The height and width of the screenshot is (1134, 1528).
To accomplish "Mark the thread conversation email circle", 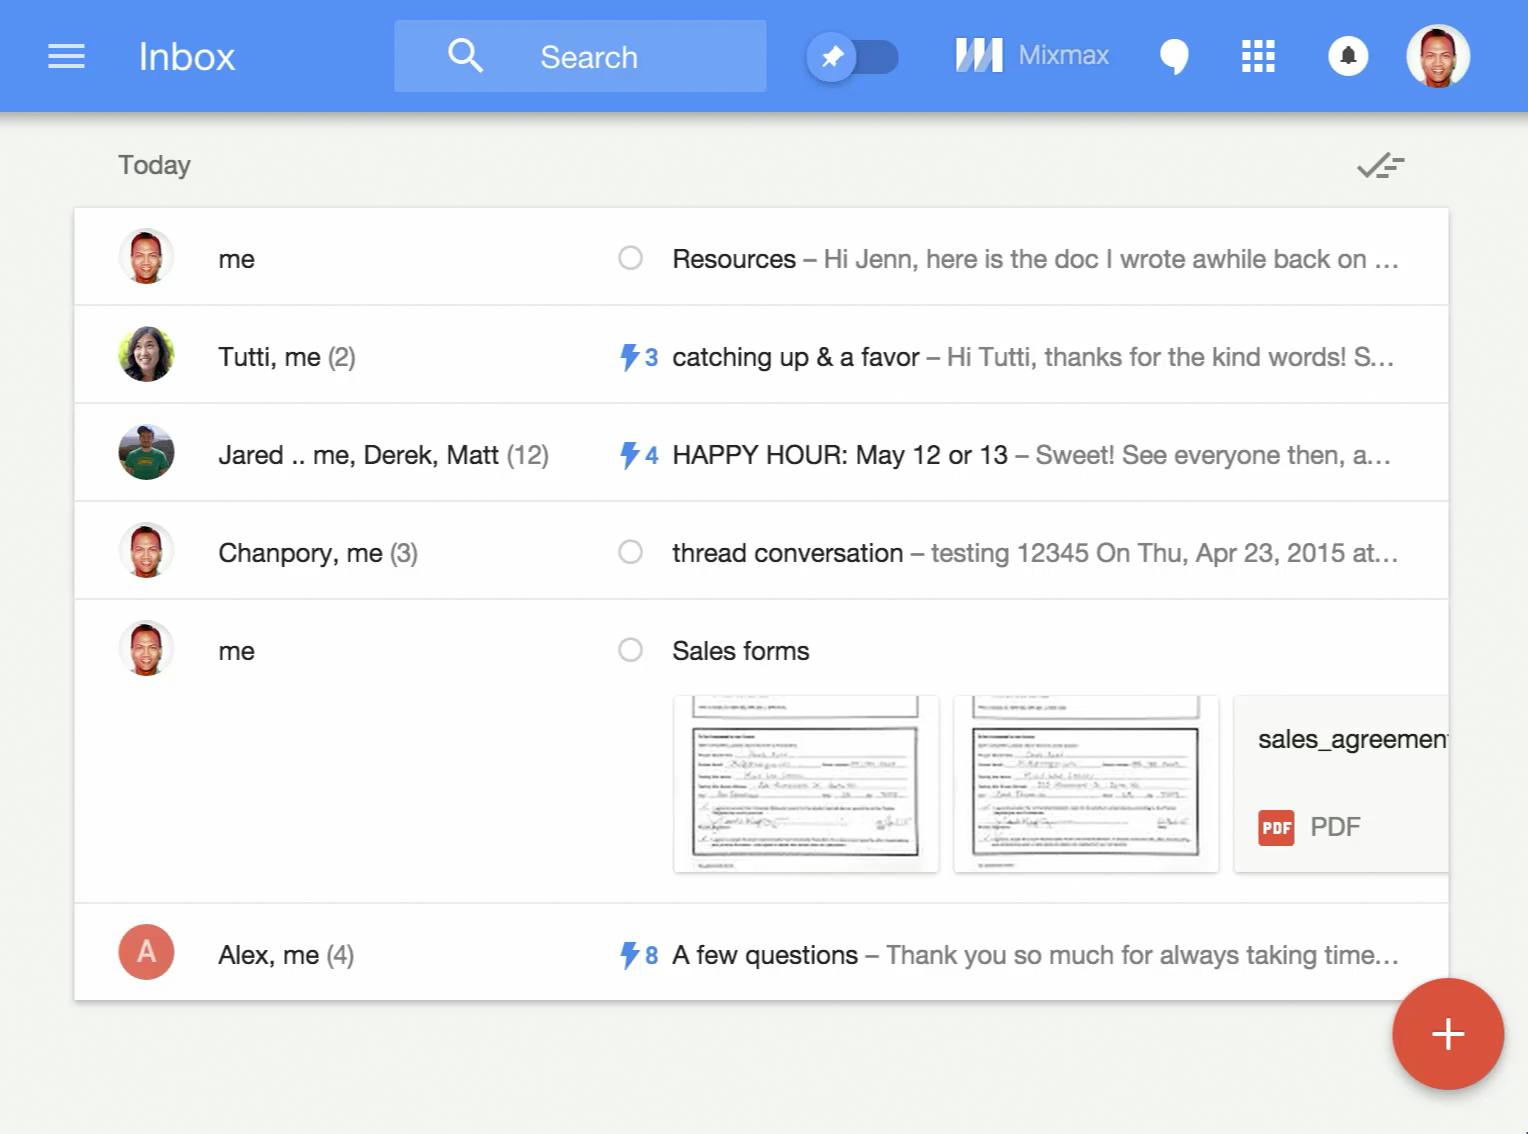I will [630, 552].
